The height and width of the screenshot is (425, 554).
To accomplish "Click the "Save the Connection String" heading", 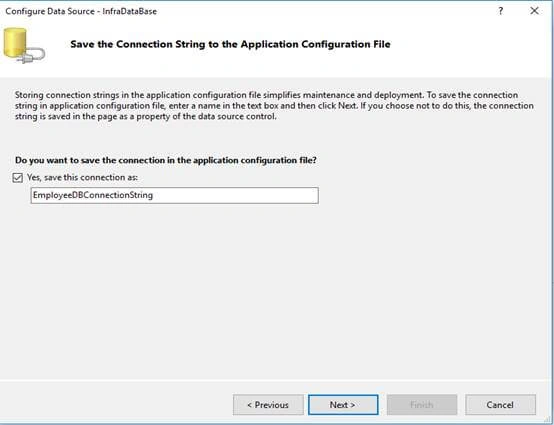I will (x=230, y=44).
